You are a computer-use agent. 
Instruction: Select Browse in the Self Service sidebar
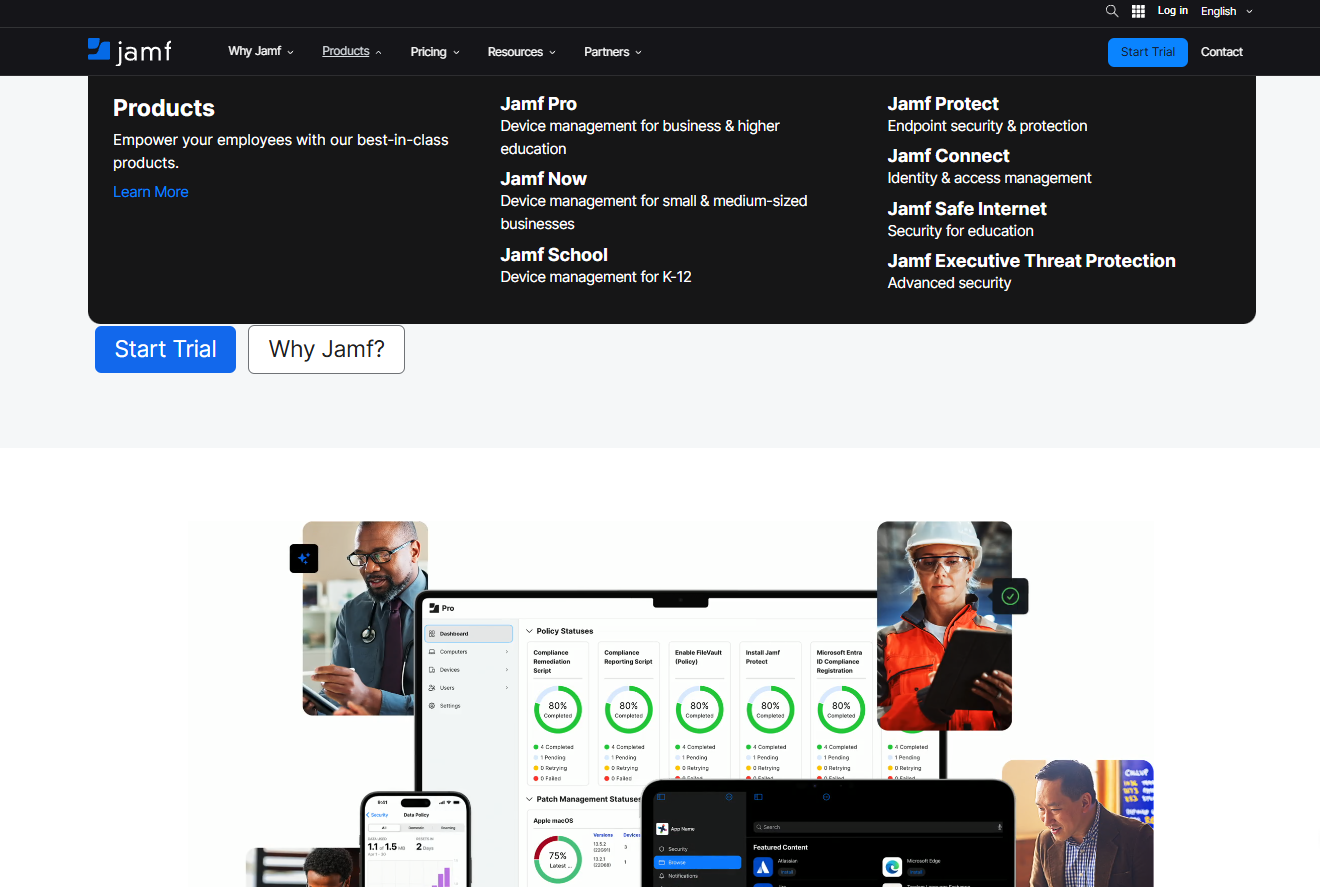(x=676, y=862)
